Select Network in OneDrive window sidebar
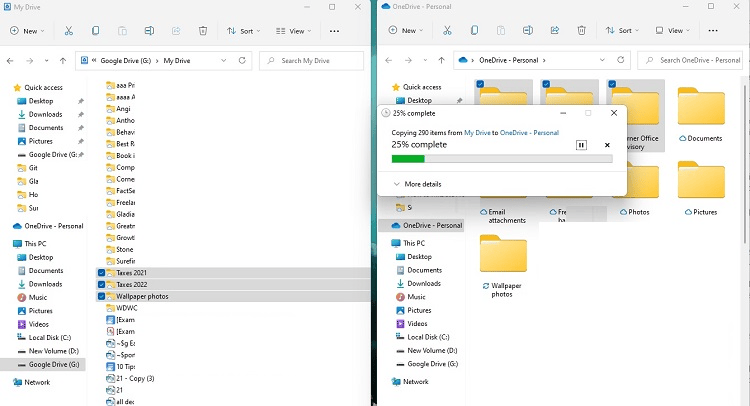 (x=410, y=382)
